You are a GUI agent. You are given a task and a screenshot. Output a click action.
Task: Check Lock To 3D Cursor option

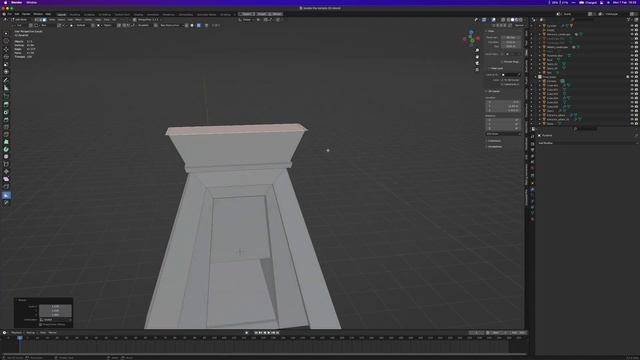pos(503,80)
